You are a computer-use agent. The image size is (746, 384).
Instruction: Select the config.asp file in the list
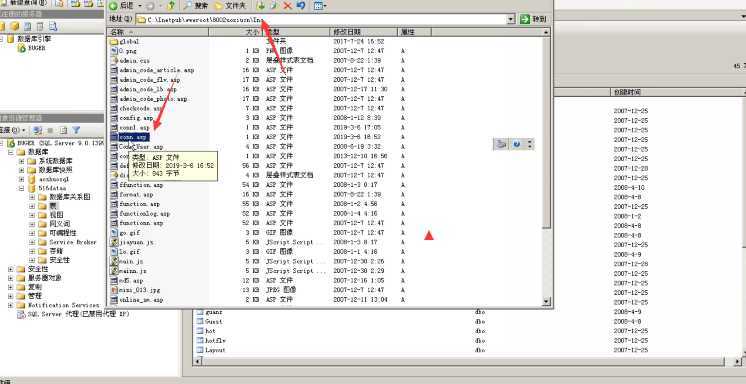click(136, 118)
